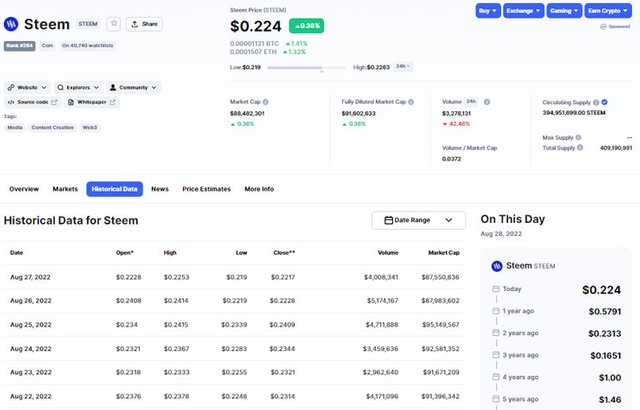The height and width of the screenshot is (410, 640).
Task: Select the Media tag
Action: (x=15, y=127)
